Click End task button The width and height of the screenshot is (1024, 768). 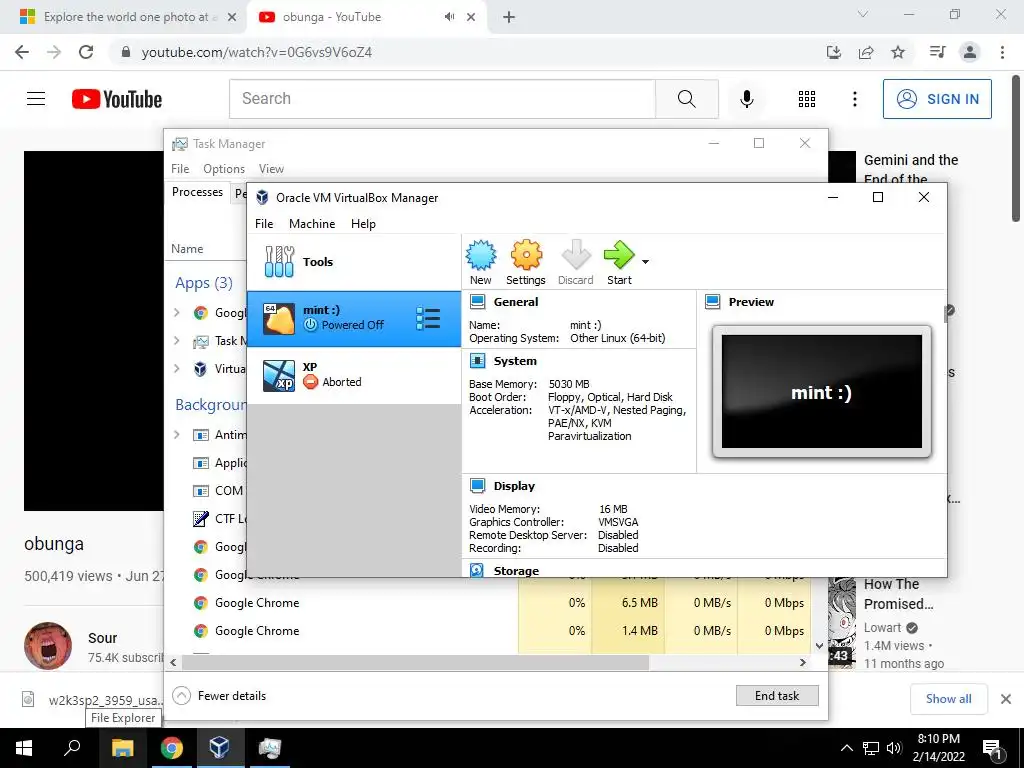776,696
